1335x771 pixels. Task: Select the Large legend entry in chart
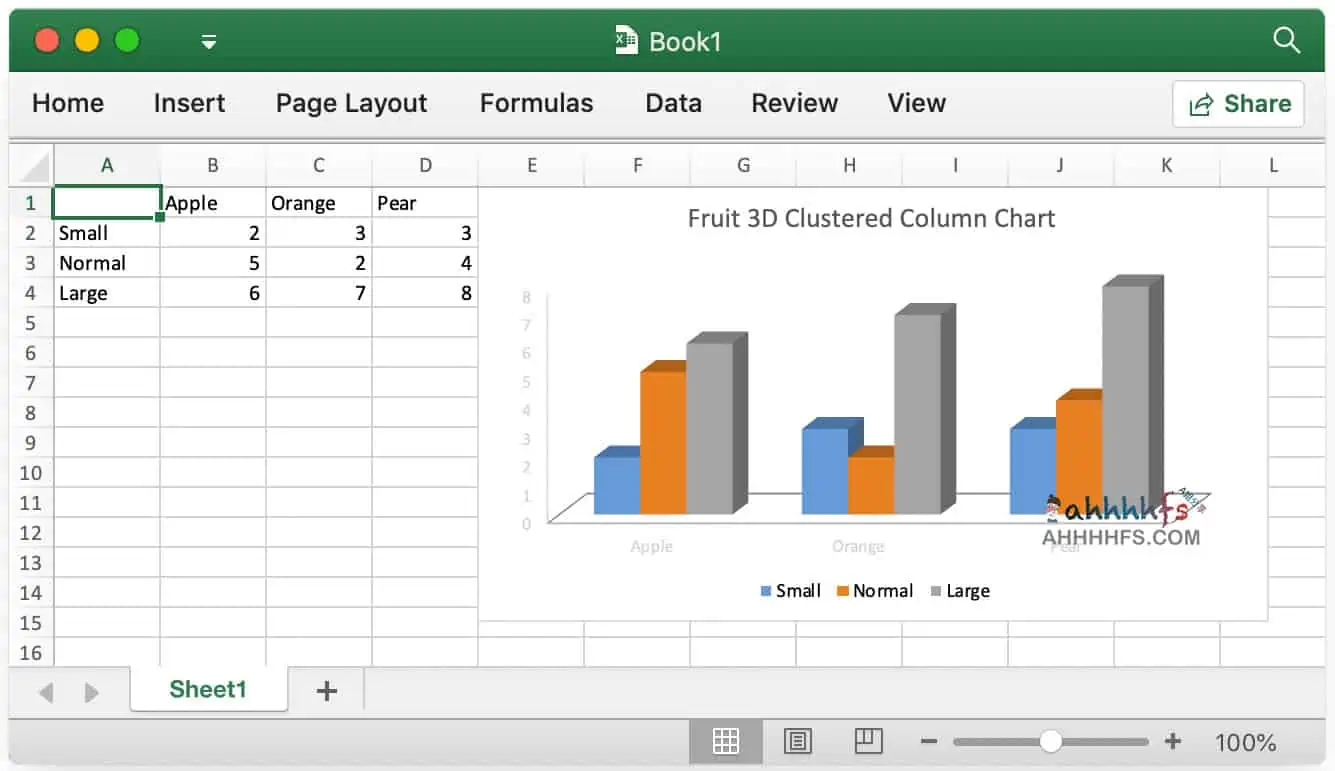(962, 590)
